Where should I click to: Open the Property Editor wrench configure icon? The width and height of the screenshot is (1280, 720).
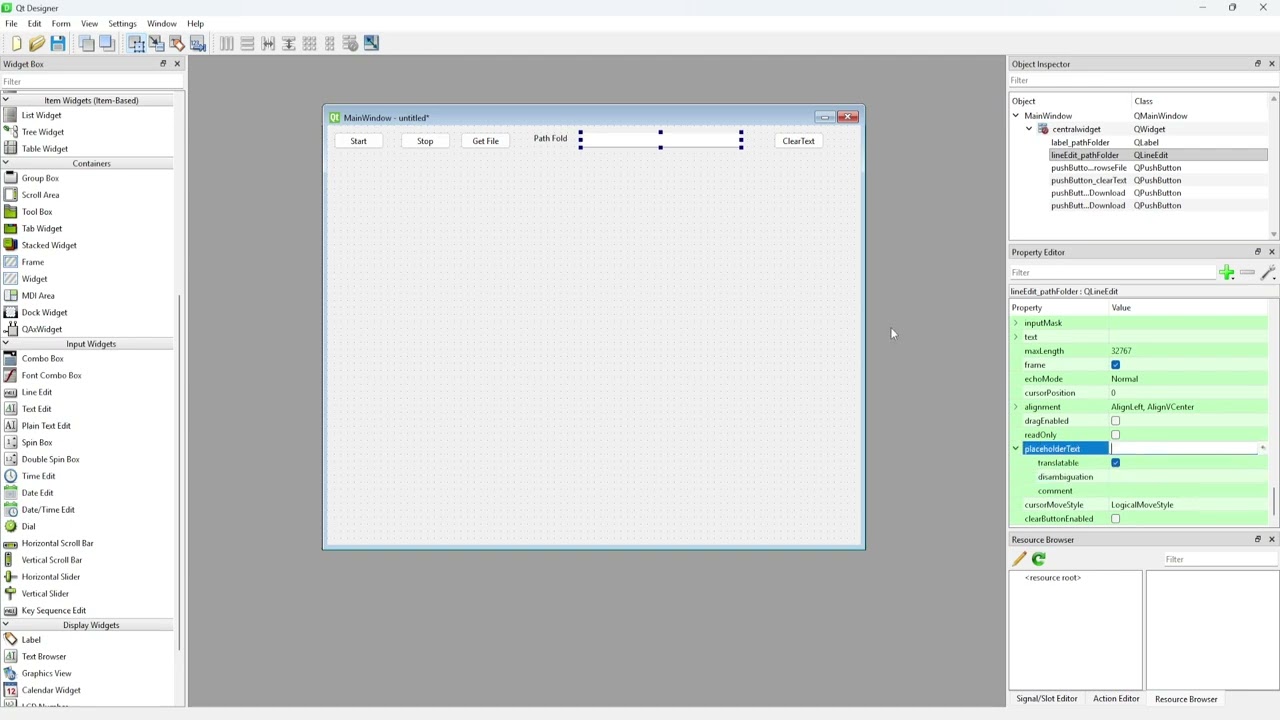pyautogui.click(x=1268, y=272)
